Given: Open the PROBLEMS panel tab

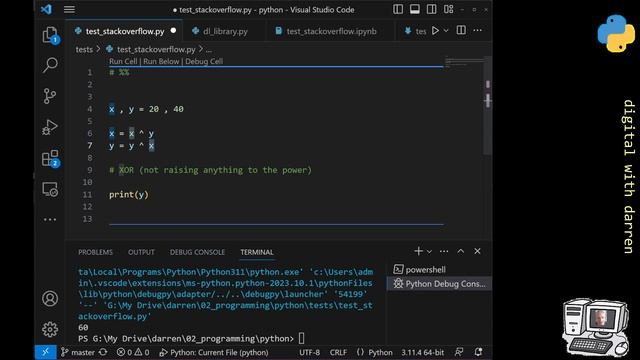Looking at the screenshot, I should 95,252.
